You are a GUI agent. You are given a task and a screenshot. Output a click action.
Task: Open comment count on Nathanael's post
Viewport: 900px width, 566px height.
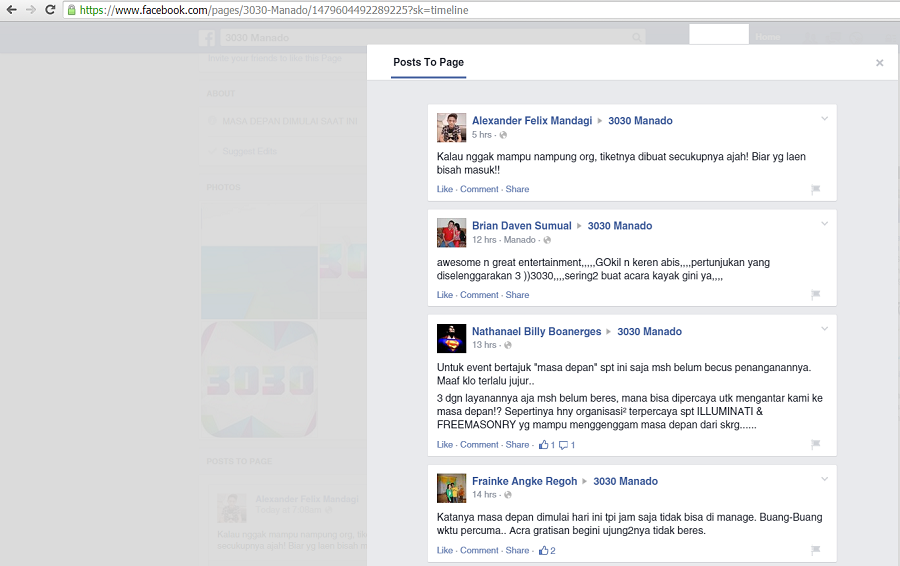(566, 445)
